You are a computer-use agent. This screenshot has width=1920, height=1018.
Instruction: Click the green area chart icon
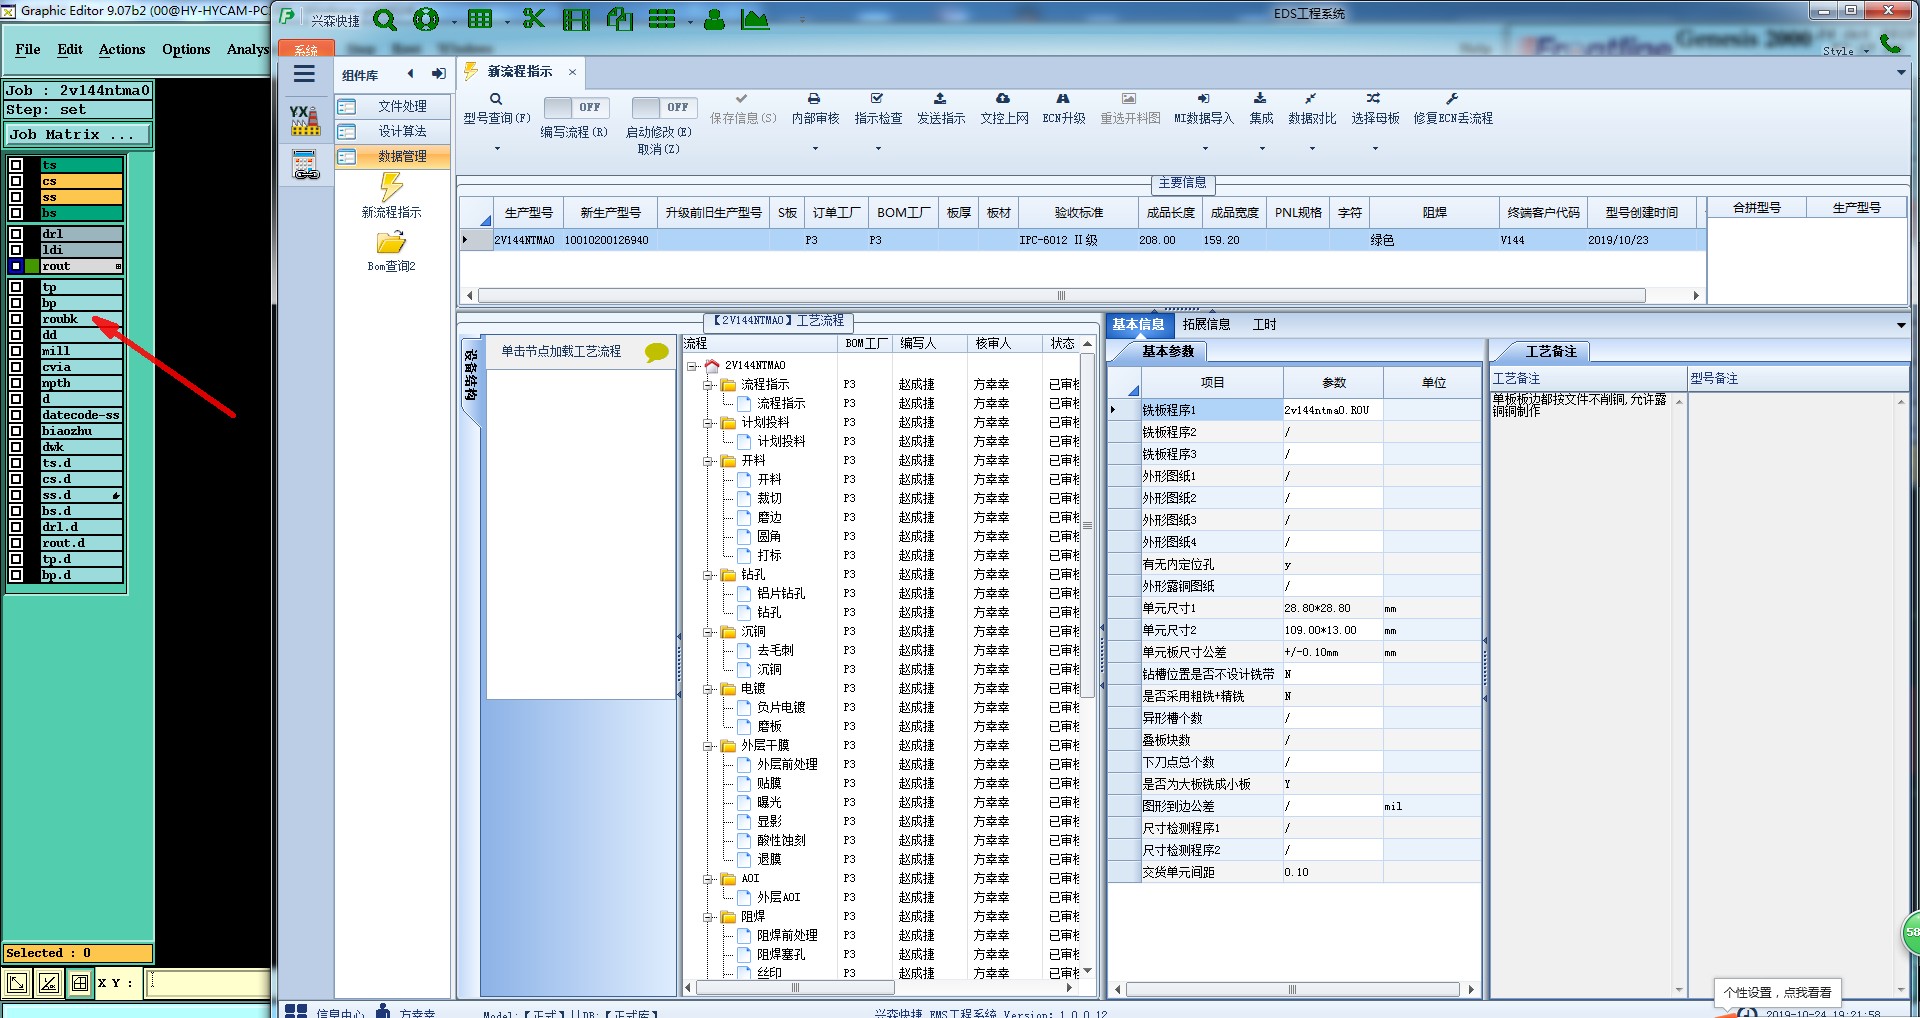(x=755, y=19)
